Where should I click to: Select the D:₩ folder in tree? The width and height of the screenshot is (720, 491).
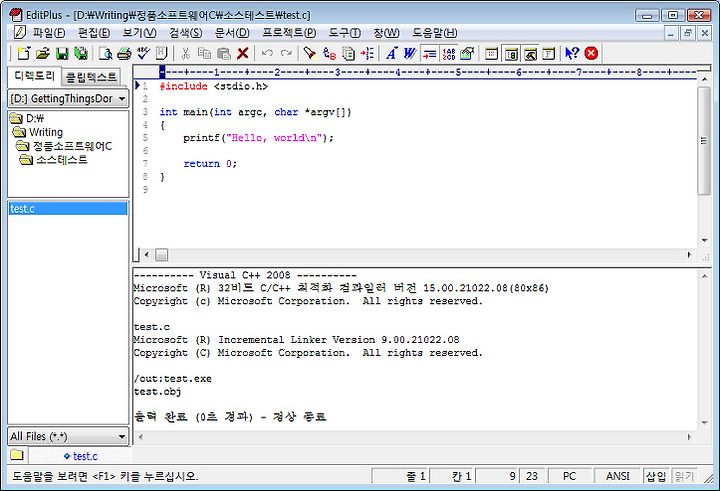(28, 119)
